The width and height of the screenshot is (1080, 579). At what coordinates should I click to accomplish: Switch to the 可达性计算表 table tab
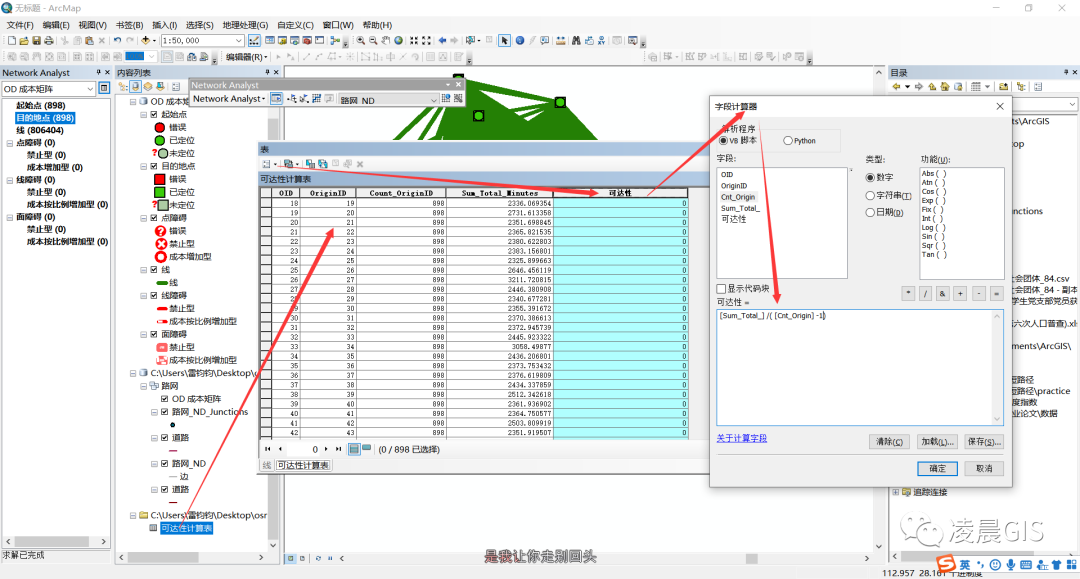(303, 465)
